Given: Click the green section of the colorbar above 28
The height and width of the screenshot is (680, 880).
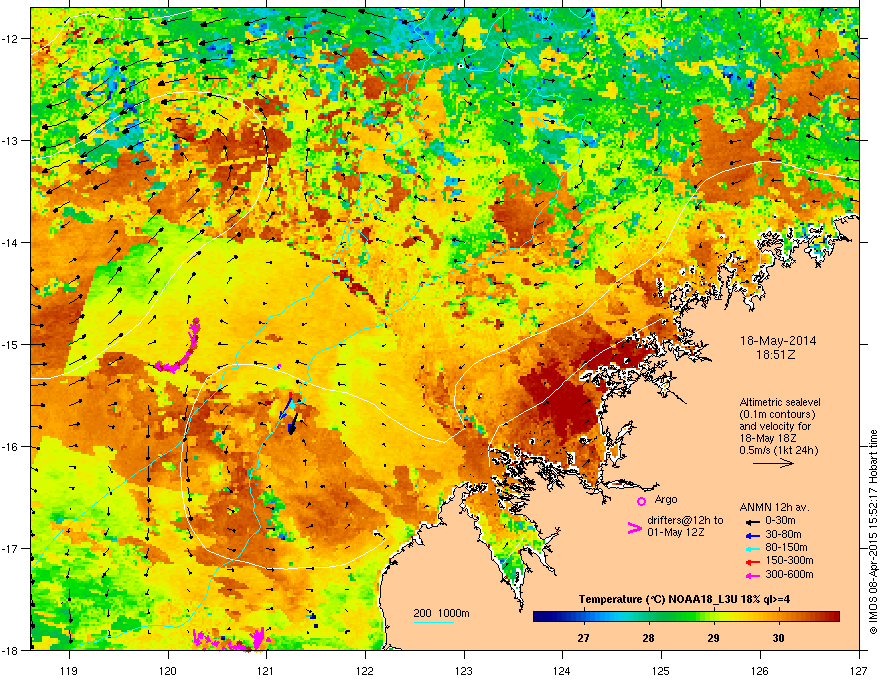Looking at the screenshot, I should tap(650, 617).
